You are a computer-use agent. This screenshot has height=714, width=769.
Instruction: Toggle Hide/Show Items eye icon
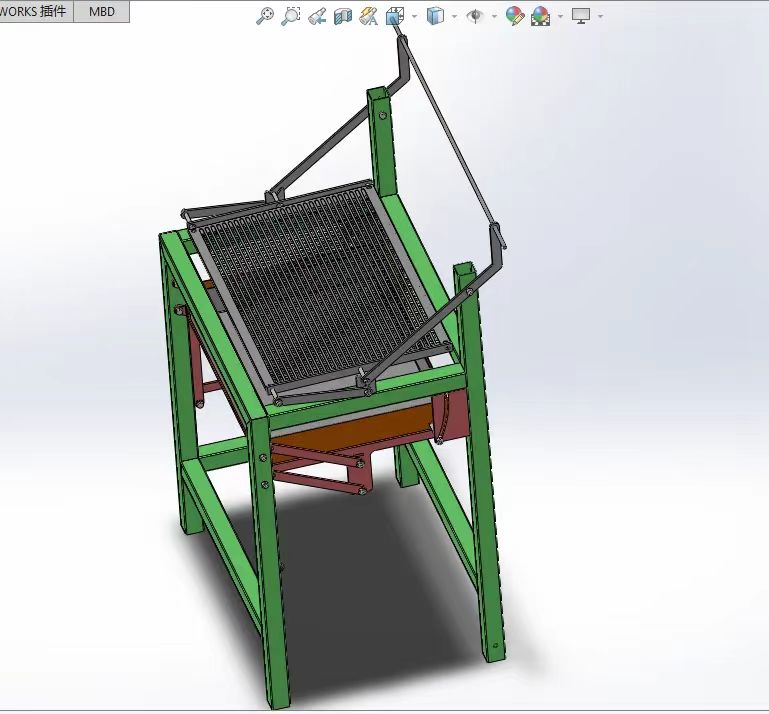(475, 16)
